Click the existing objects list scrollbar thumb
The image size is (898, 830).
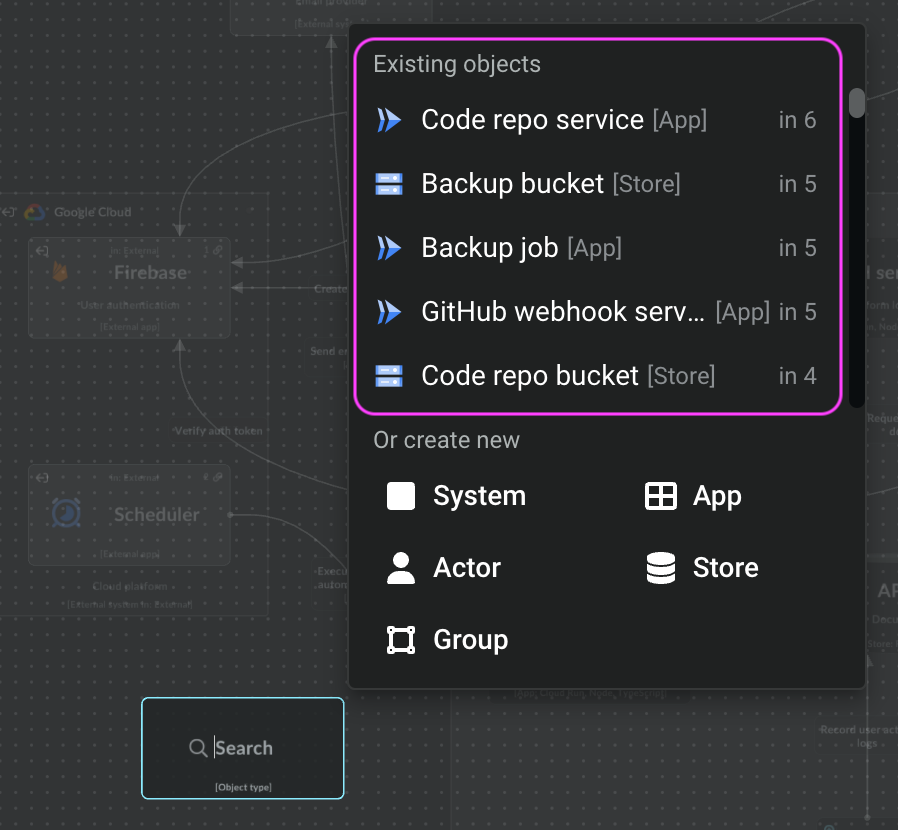click(x=856, y=103)
